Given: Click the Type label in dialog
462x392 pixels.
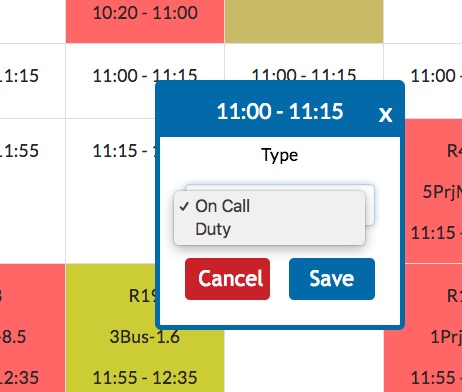Looking at the screenshot, I should point(280,155).
